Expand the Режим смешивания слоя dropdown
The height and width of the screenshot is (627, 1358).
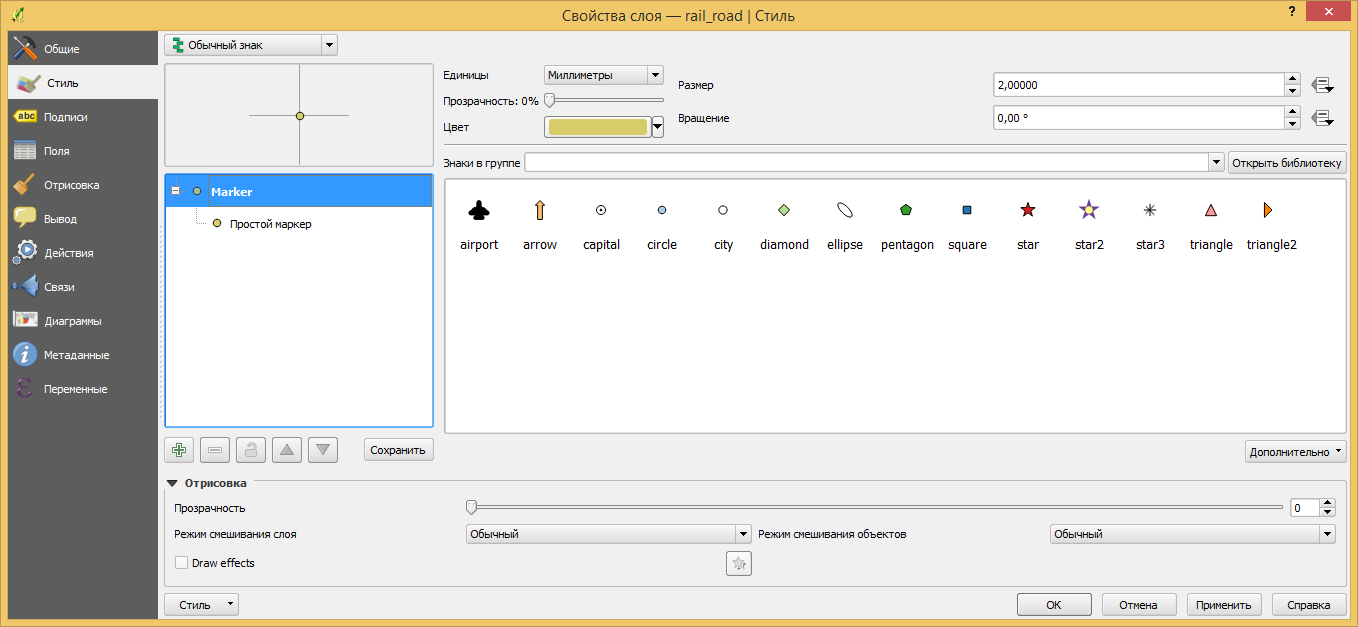(608, 534)
